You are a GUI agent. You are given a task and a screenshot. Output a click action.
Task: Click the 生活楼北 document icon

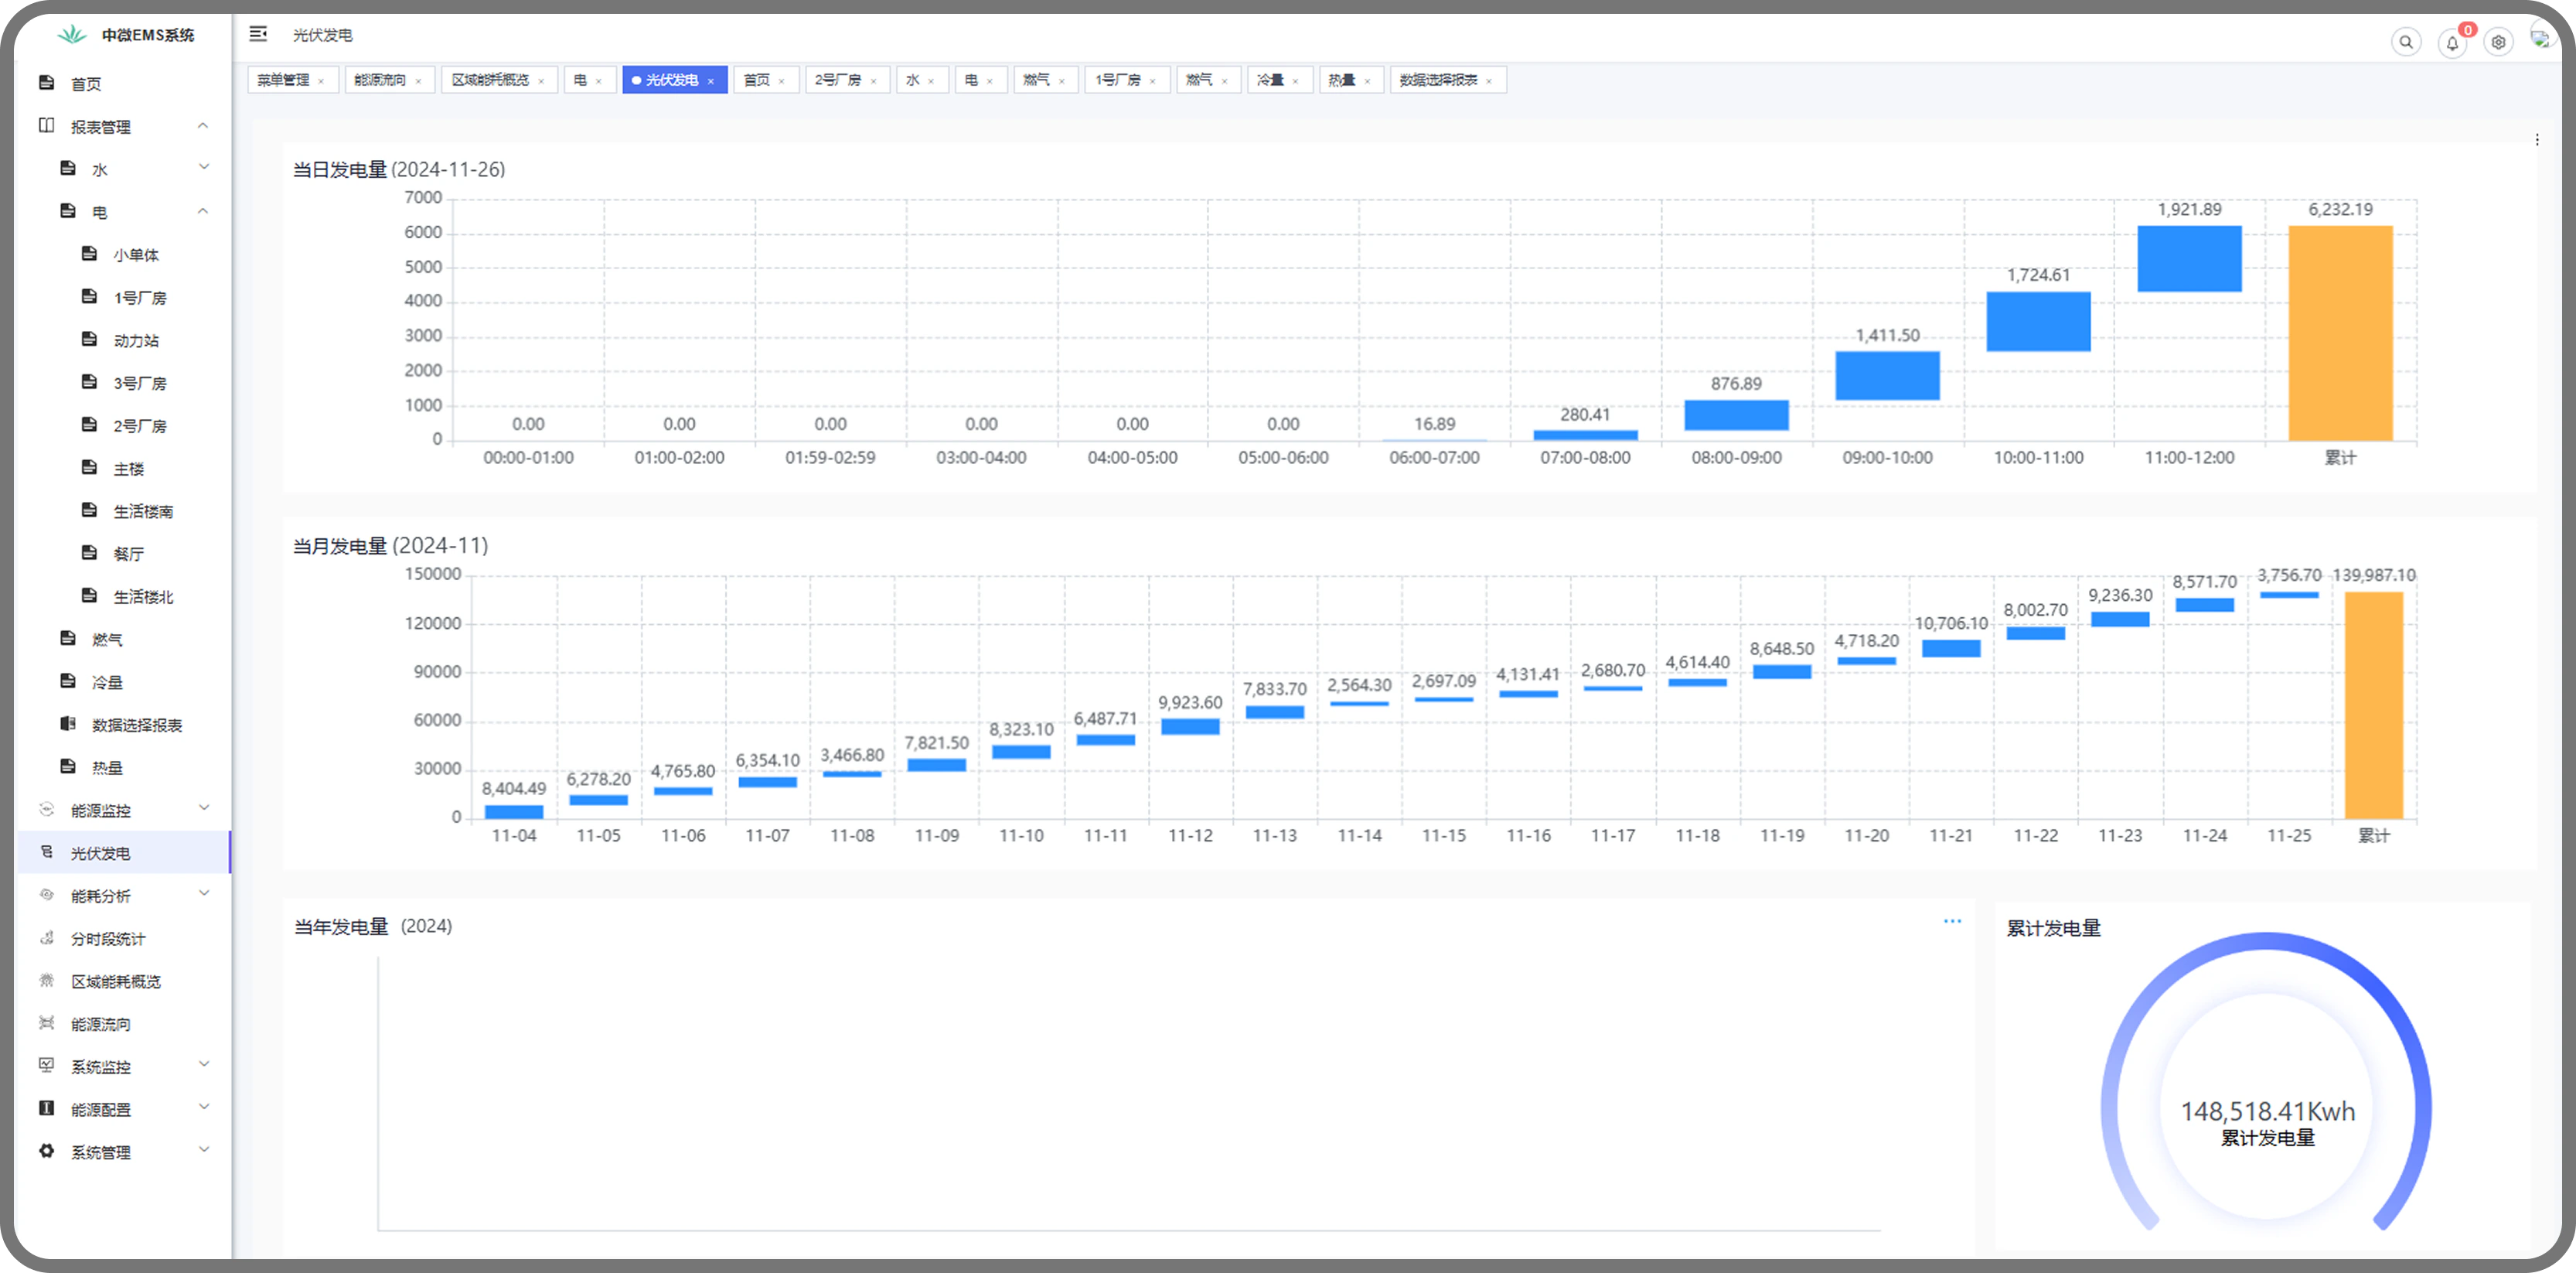89,596
